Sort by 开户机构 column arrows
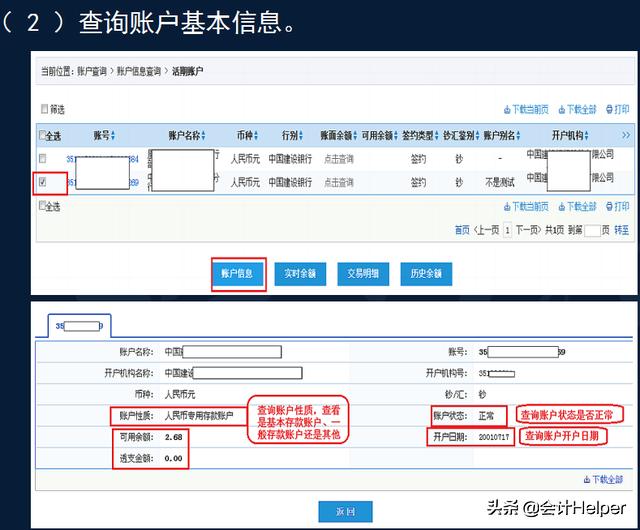 click(x=587, y=136)
